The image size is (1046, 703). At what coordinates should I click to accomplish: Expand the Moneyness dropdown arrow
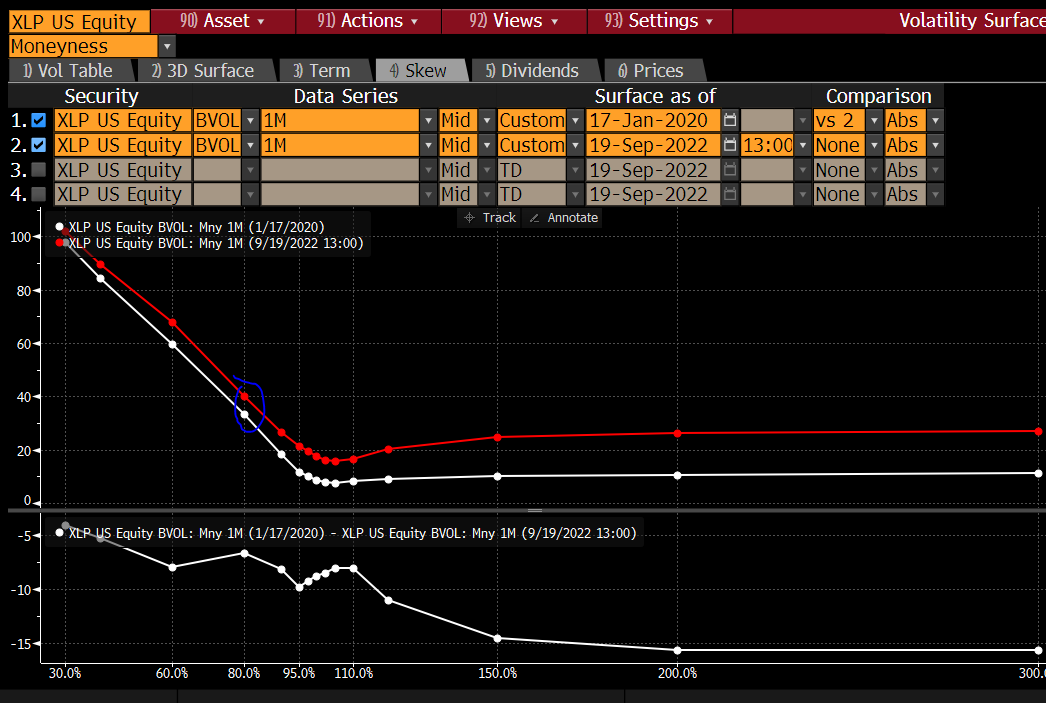(167, 47)
